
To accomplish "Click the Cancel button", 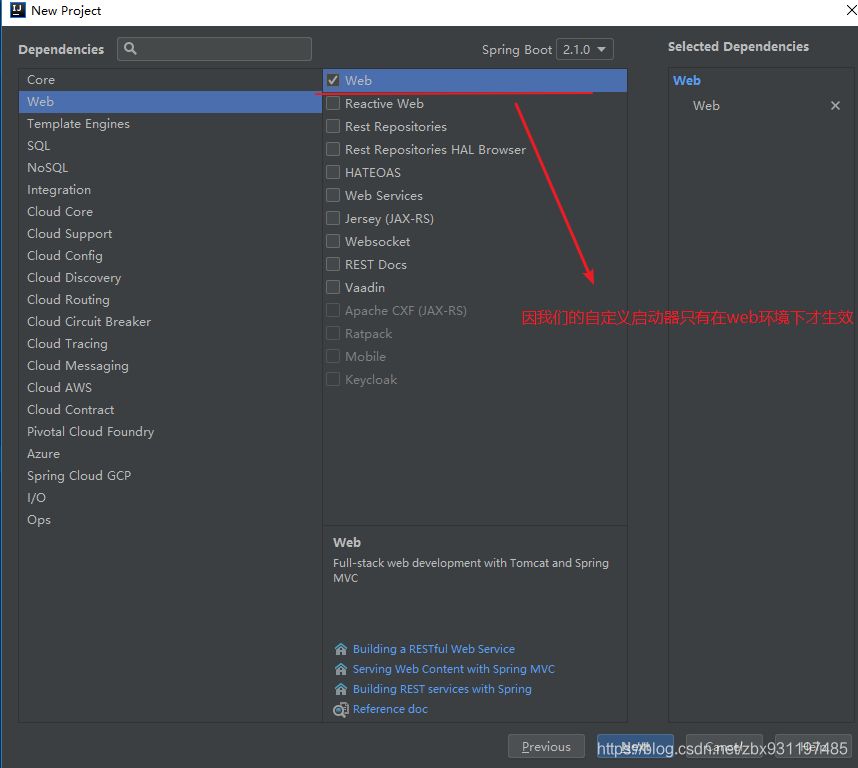I will point(724,747).
